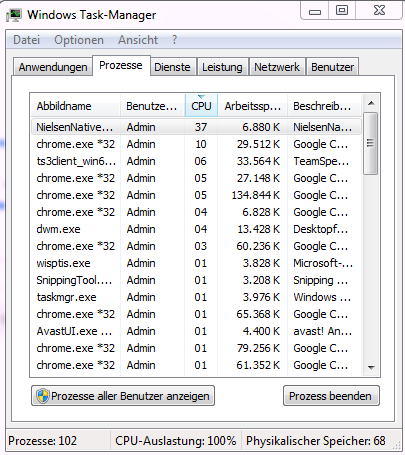Open the Ansicht menu

[138, 40]
